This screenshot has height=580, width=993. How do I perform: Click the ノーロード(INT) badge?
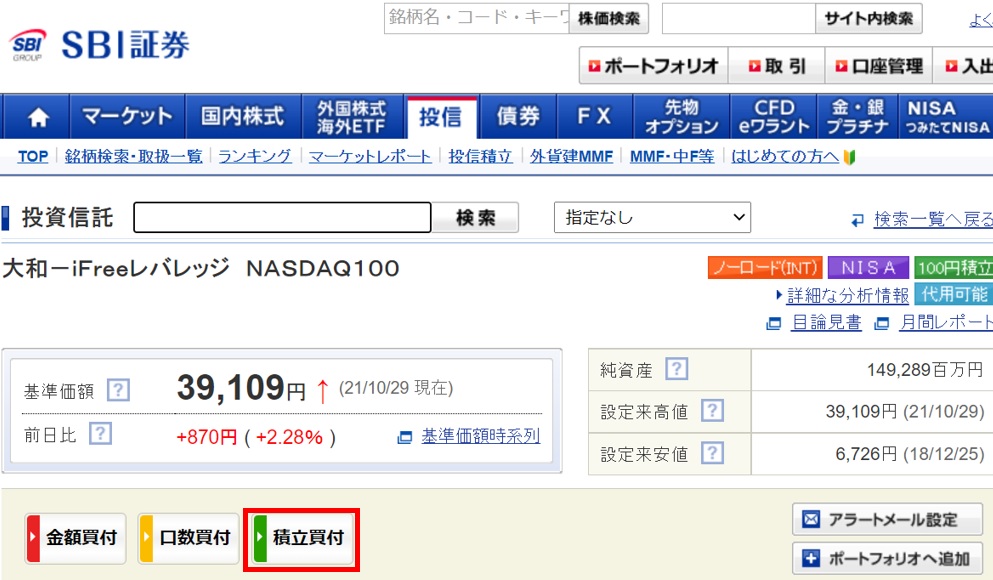(x=765, y=268)
